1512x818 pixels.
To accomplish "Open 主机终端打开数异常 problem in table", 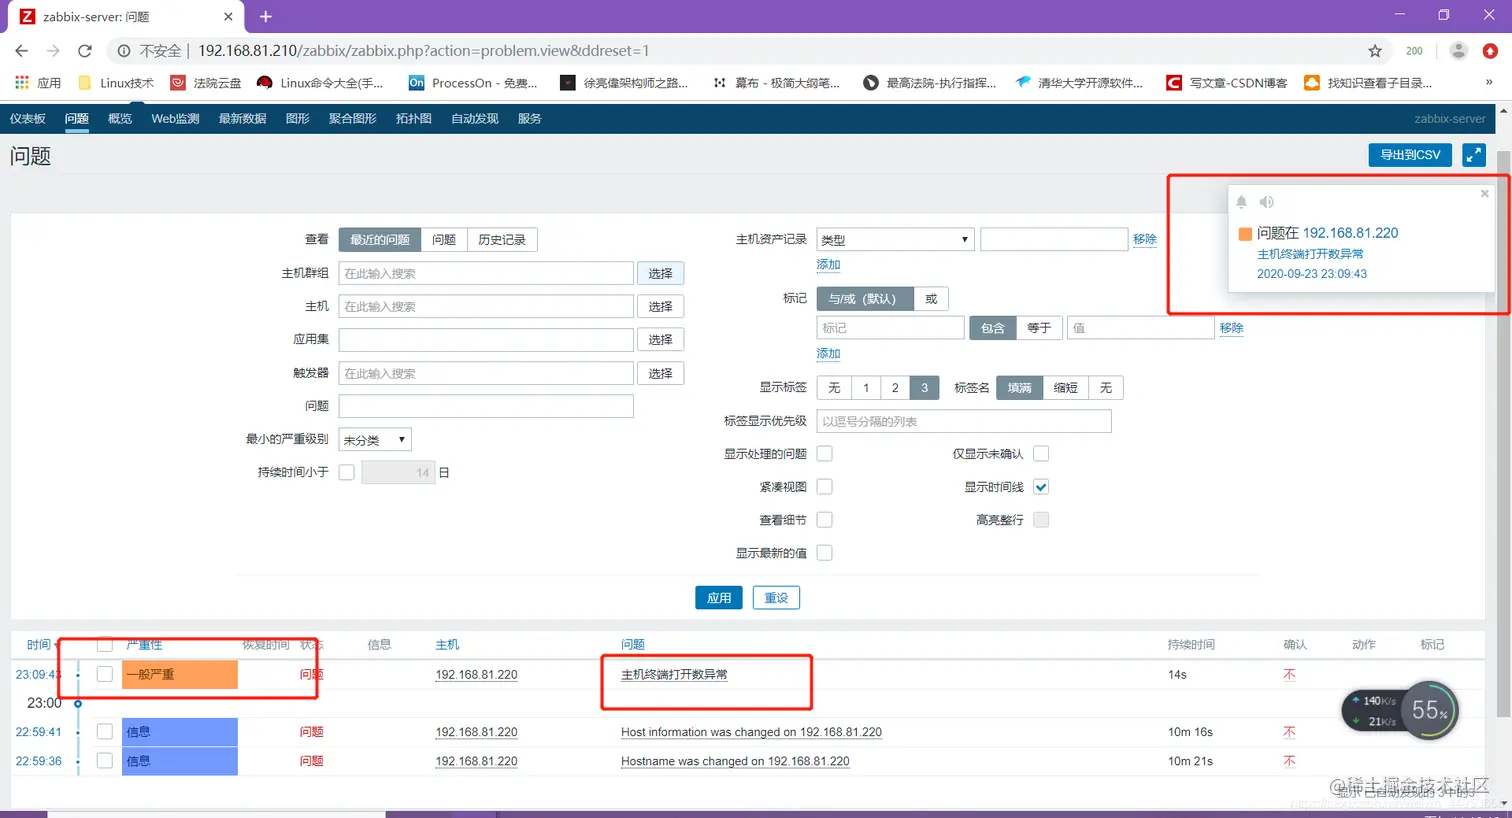I will point(674,675).
